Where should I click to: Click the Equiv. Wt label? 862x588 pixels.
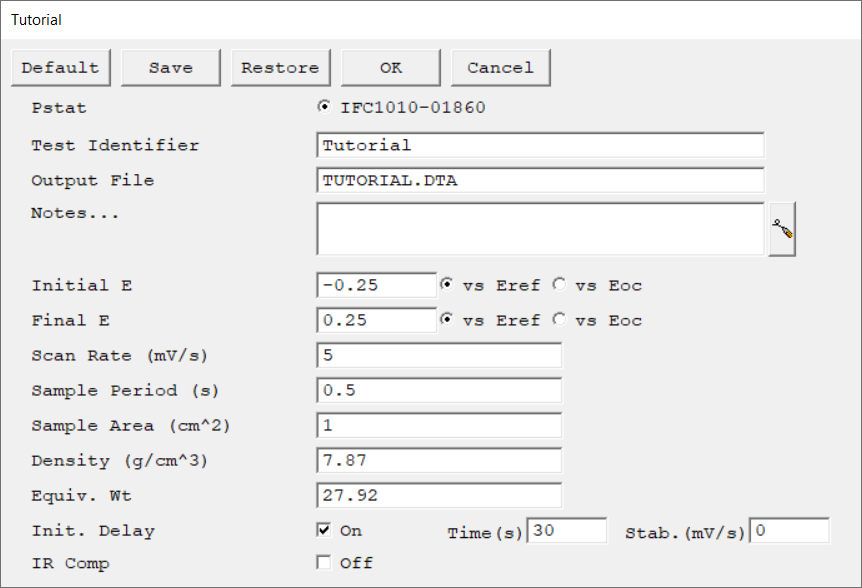(81, 496)
